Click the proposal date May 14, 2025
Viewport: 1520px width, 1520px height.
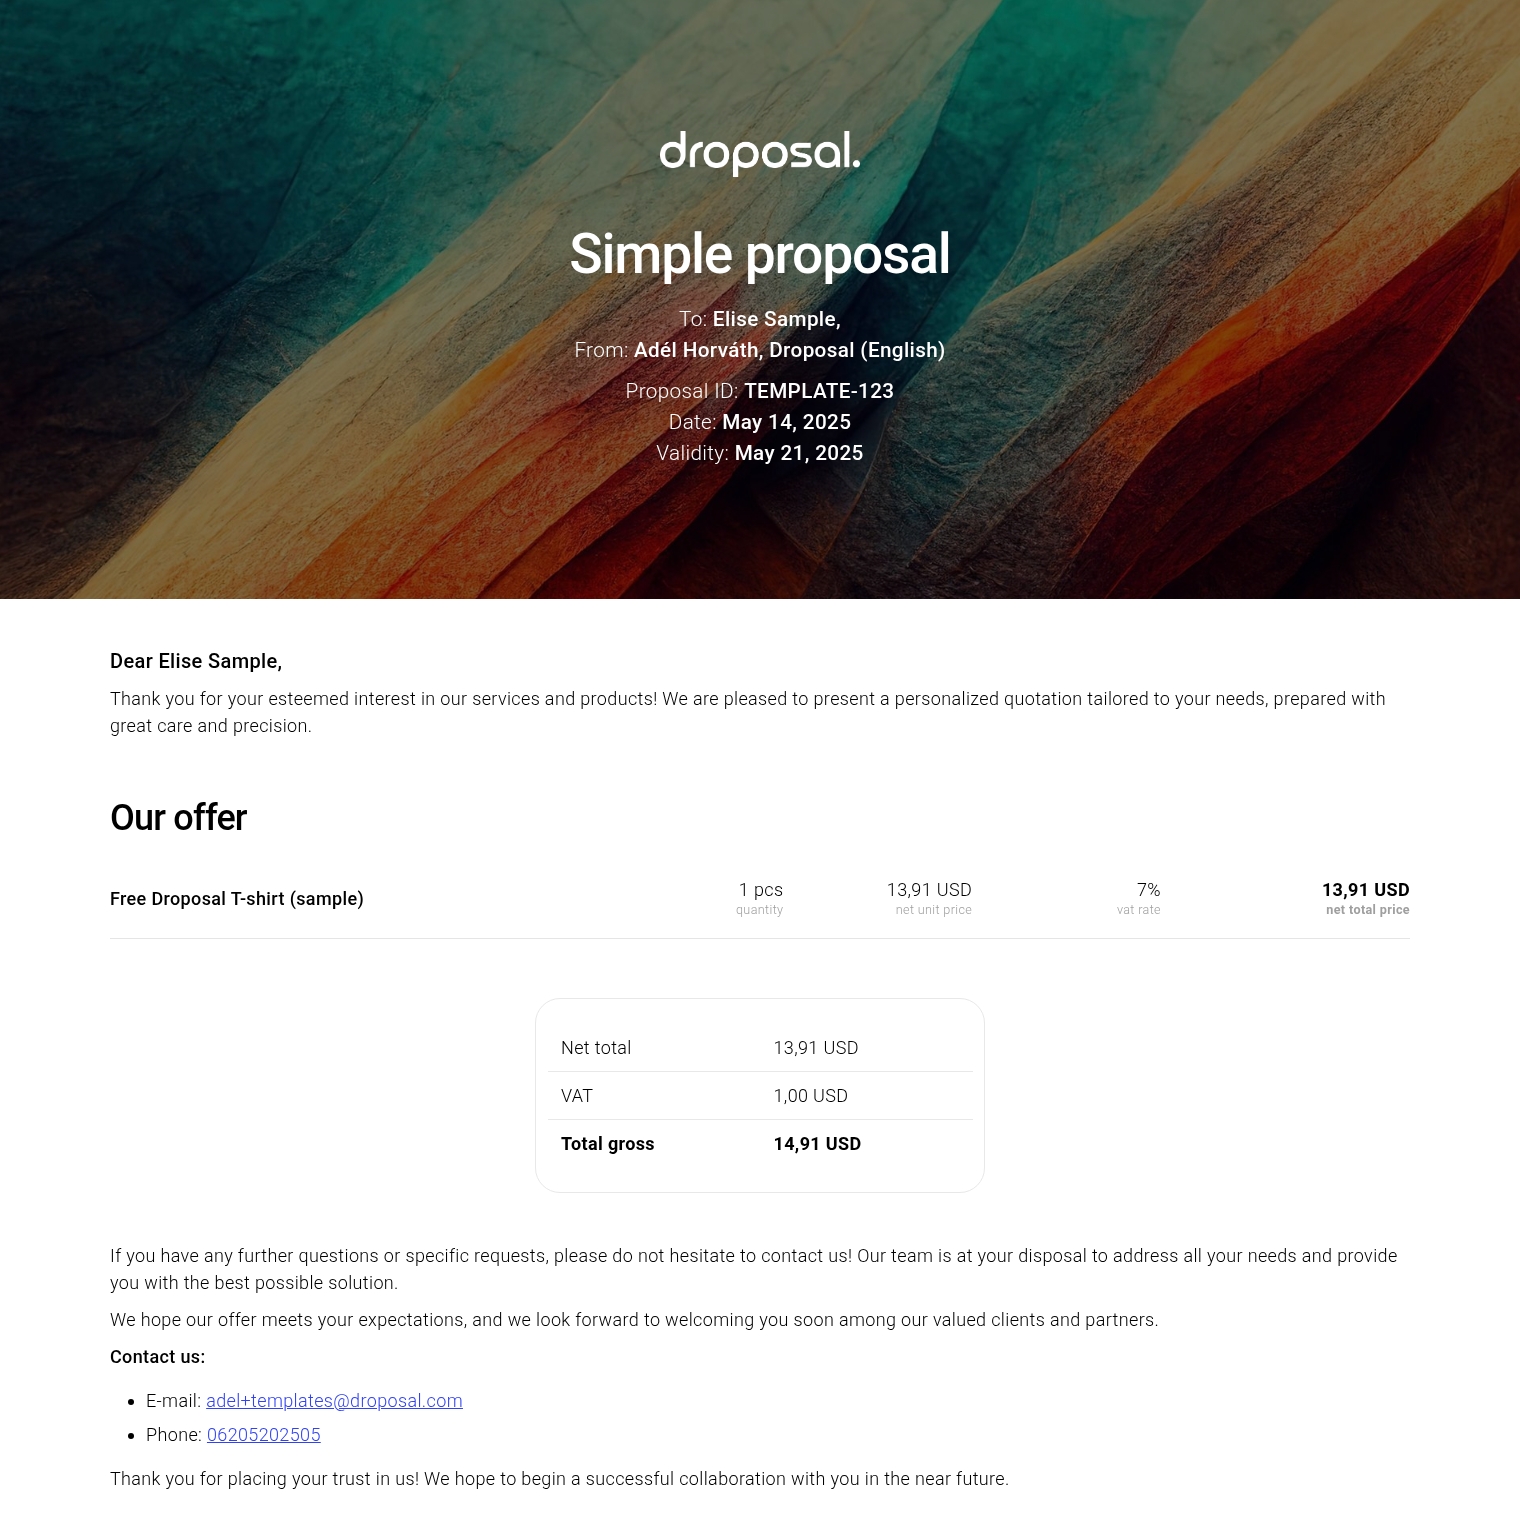pos(786,422)
